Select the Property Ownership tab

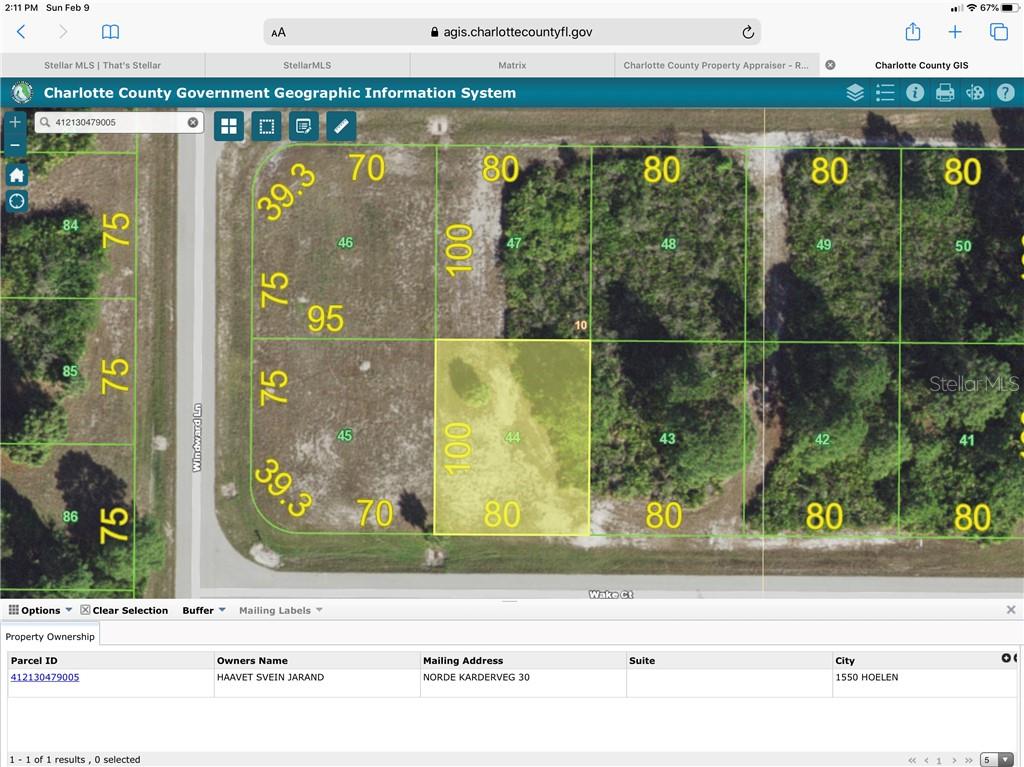(x=50, y=636)
